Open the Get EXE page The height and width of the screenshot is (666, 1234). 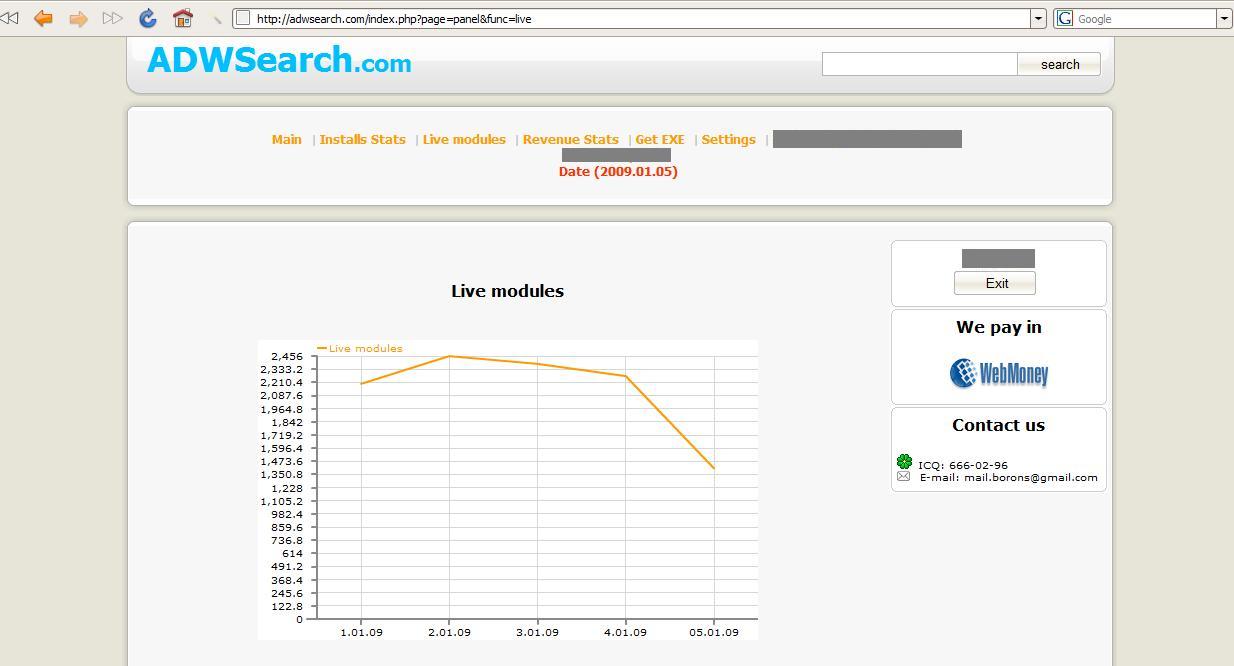(660, 139)
